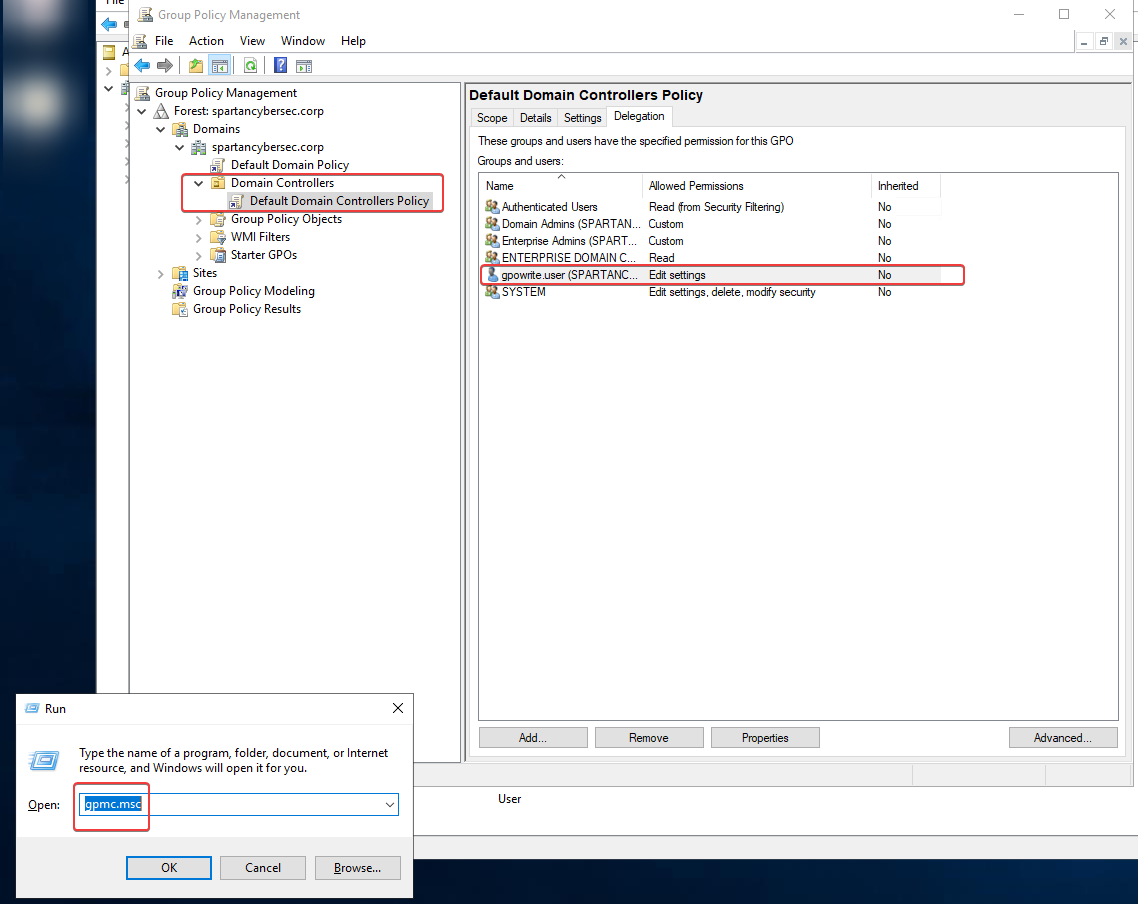The image size is (1138, 904).
Task: Expand the Group Policy Objects node
Action: 199,219
